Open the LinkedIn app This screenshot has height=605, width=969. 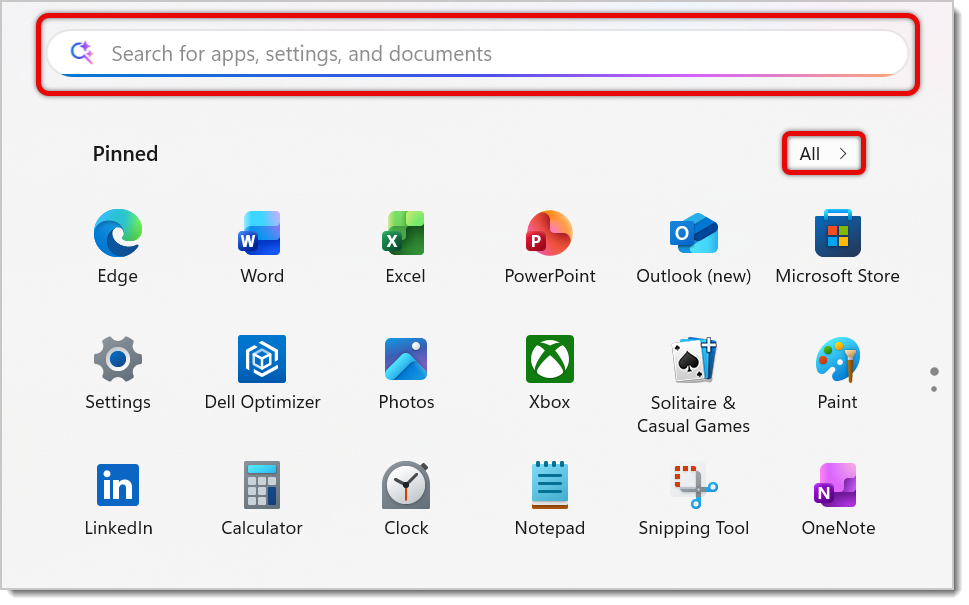tap(118, 499)
